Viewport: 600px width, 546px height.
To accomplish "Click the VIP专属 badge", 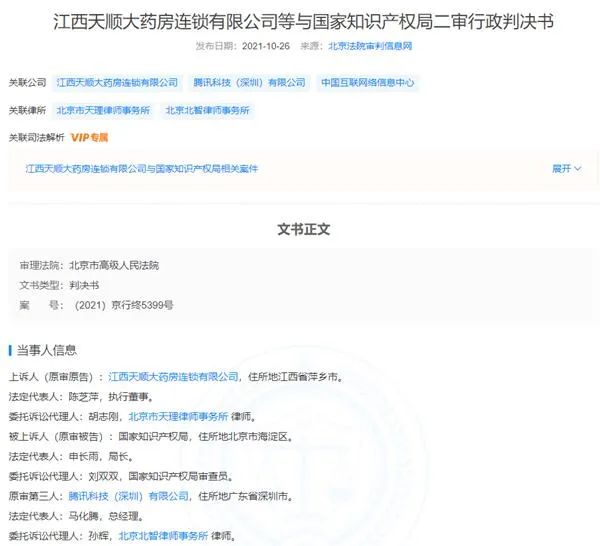I will point(90,137).
